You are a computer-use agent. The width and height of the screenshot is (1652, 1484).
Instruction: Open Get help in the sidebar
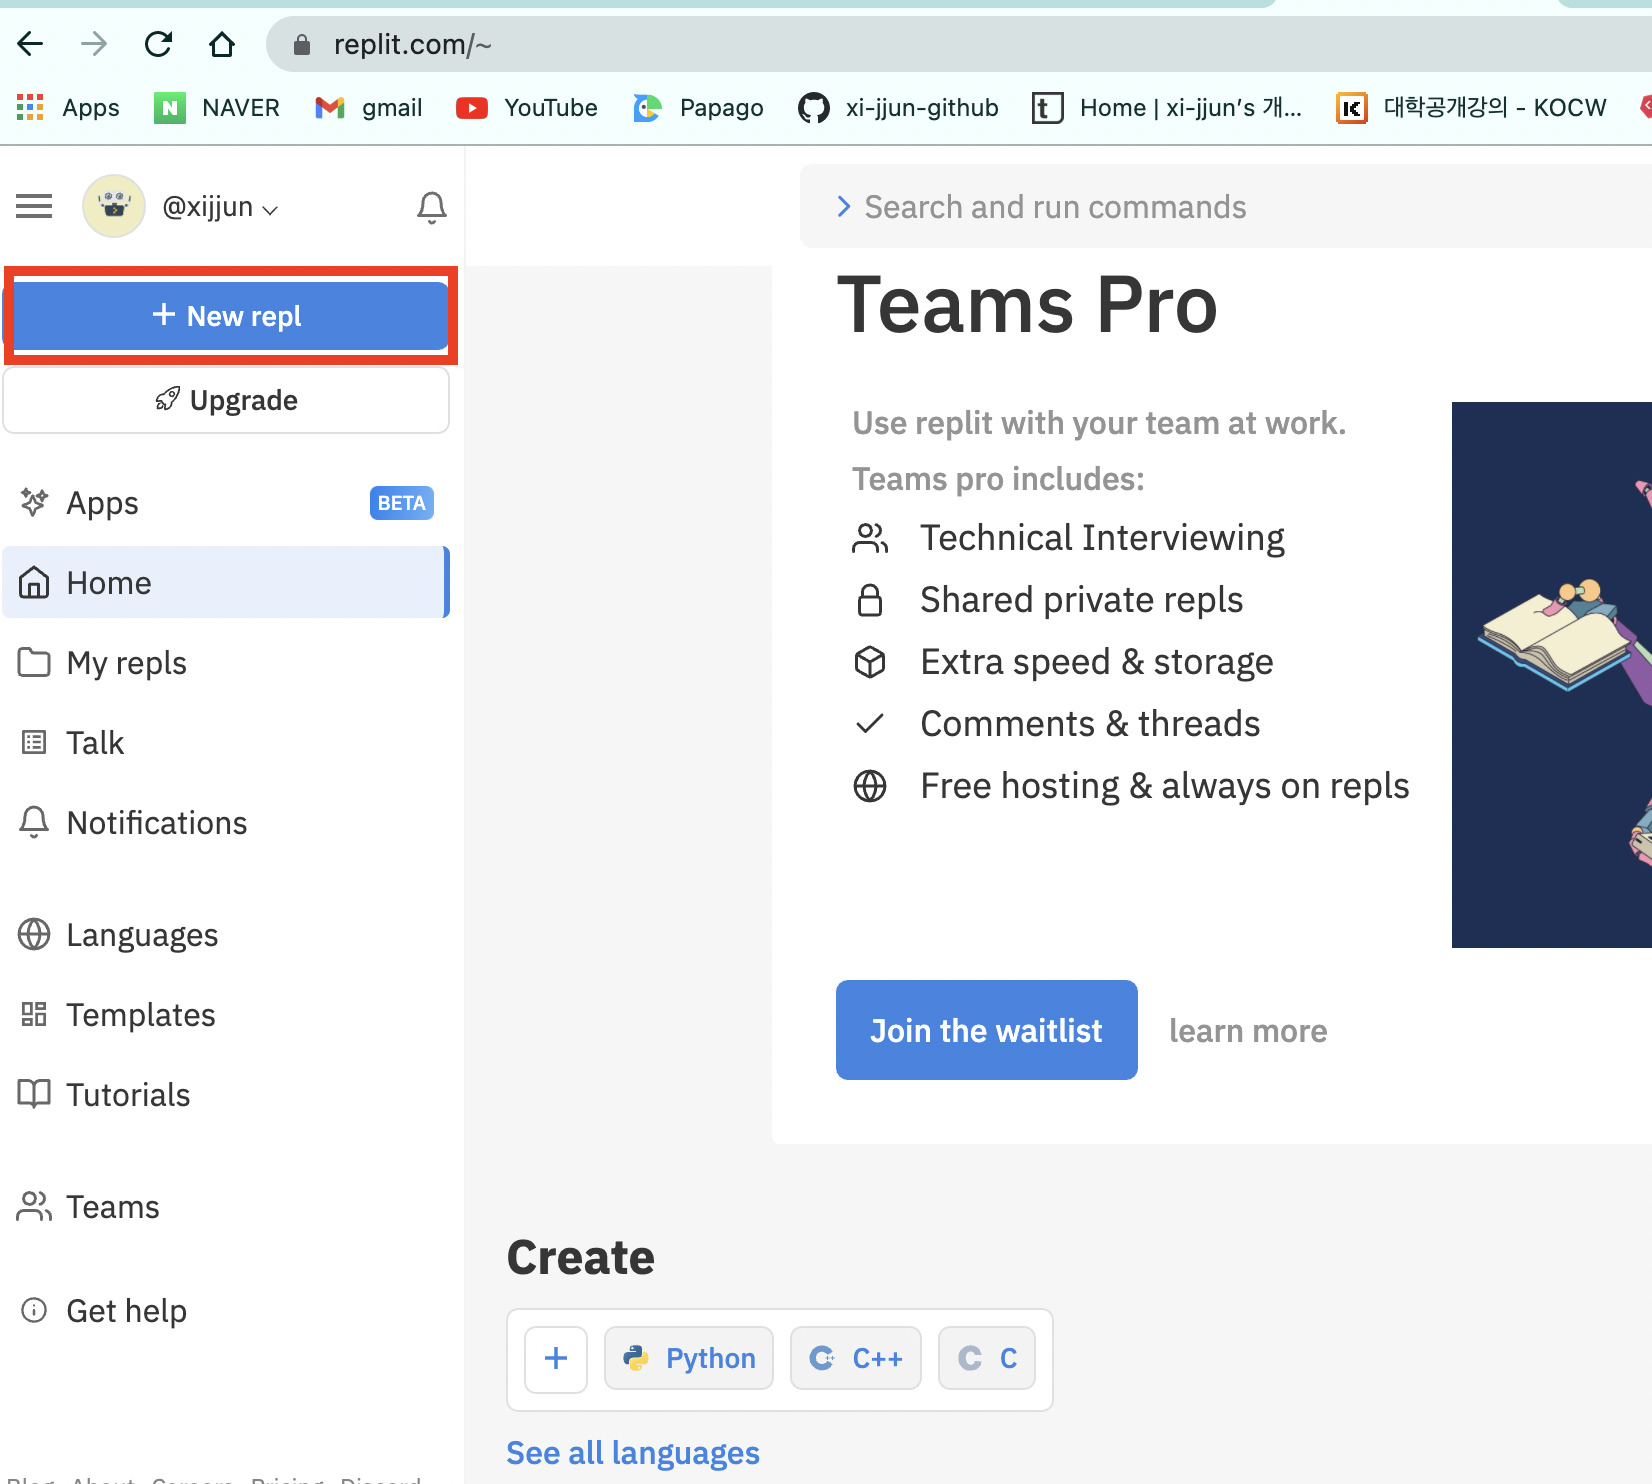[x=226, y=1310]
